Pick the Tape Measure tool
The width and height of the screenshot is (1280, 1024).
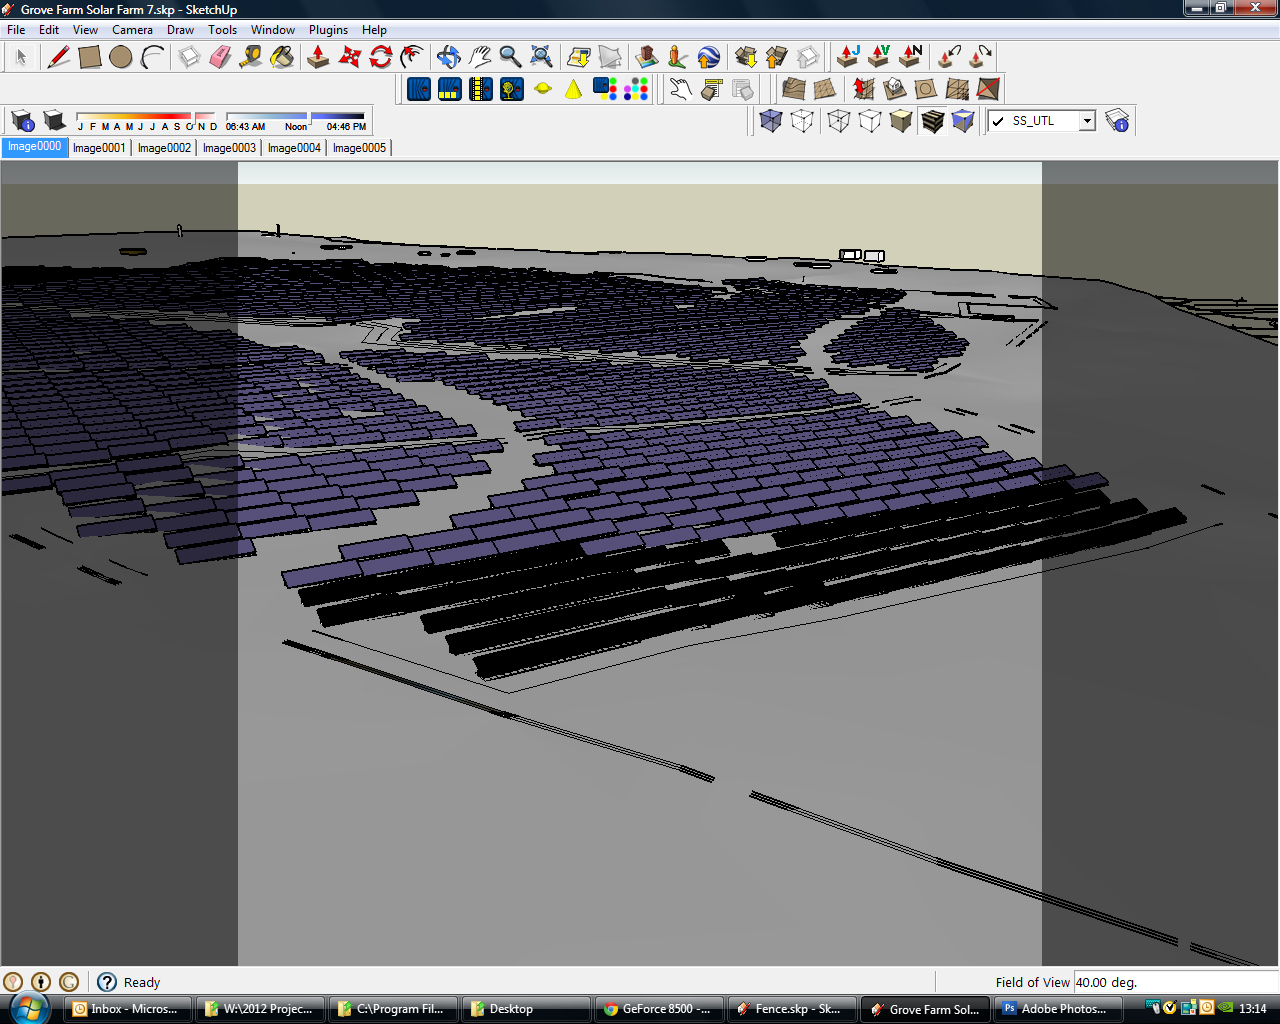pyautogui.click(x=251, y=57)
